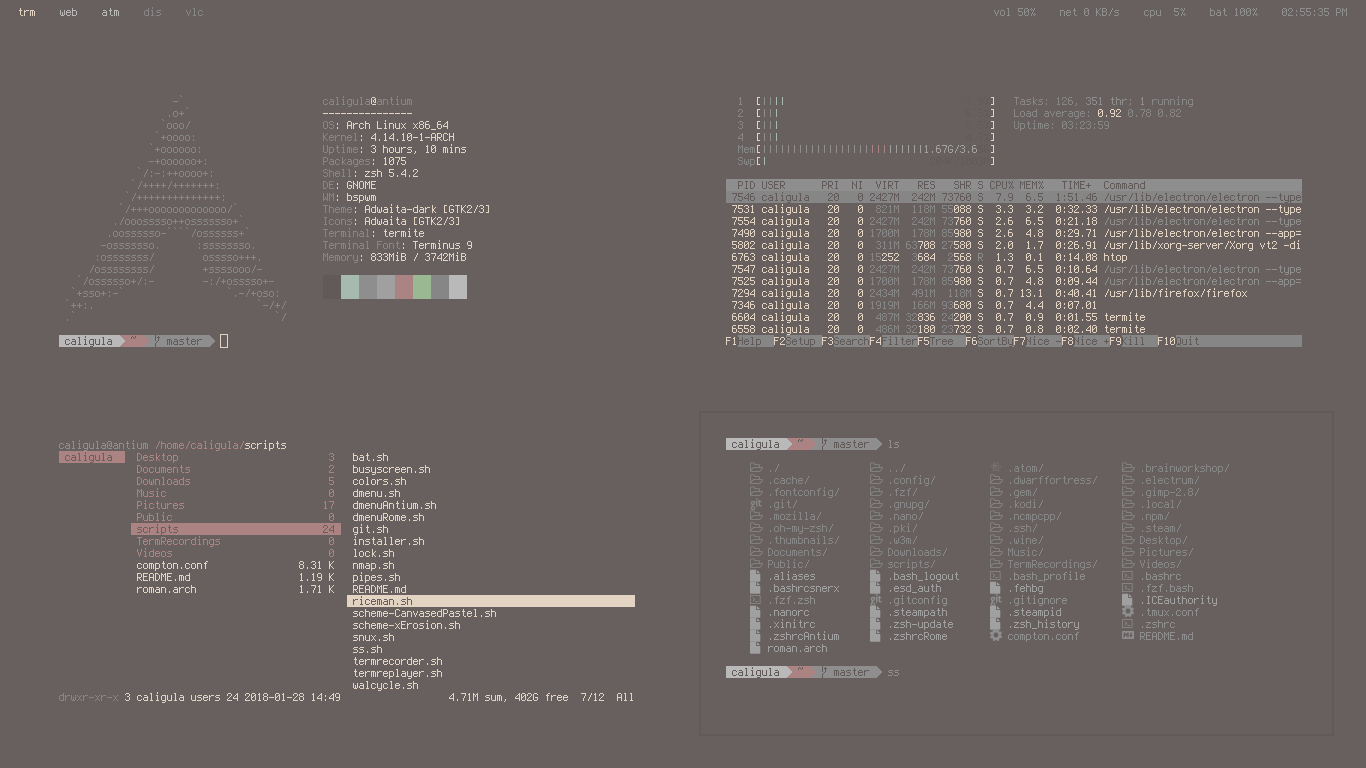
Task: Click the folder icon beside Music/ in ls output
Action: [x=996, y=552]
